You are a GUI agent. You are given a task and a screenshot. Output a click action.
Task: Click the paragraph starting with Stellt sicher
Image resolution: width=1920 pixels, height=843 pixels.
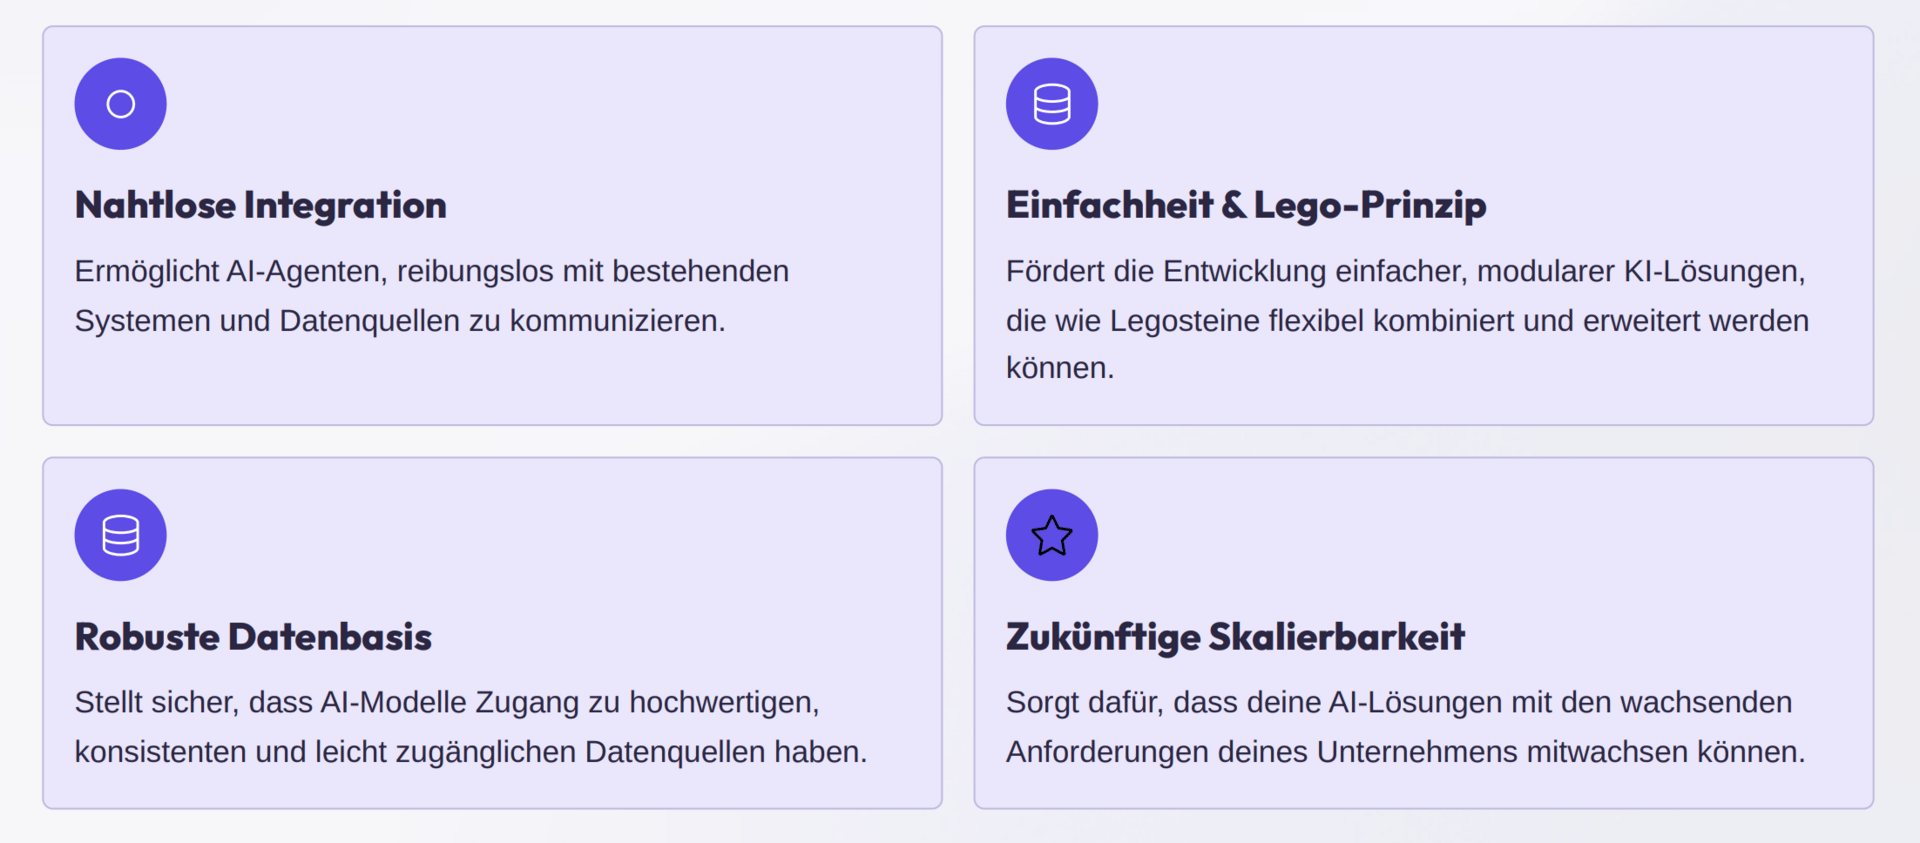(471, 727)
